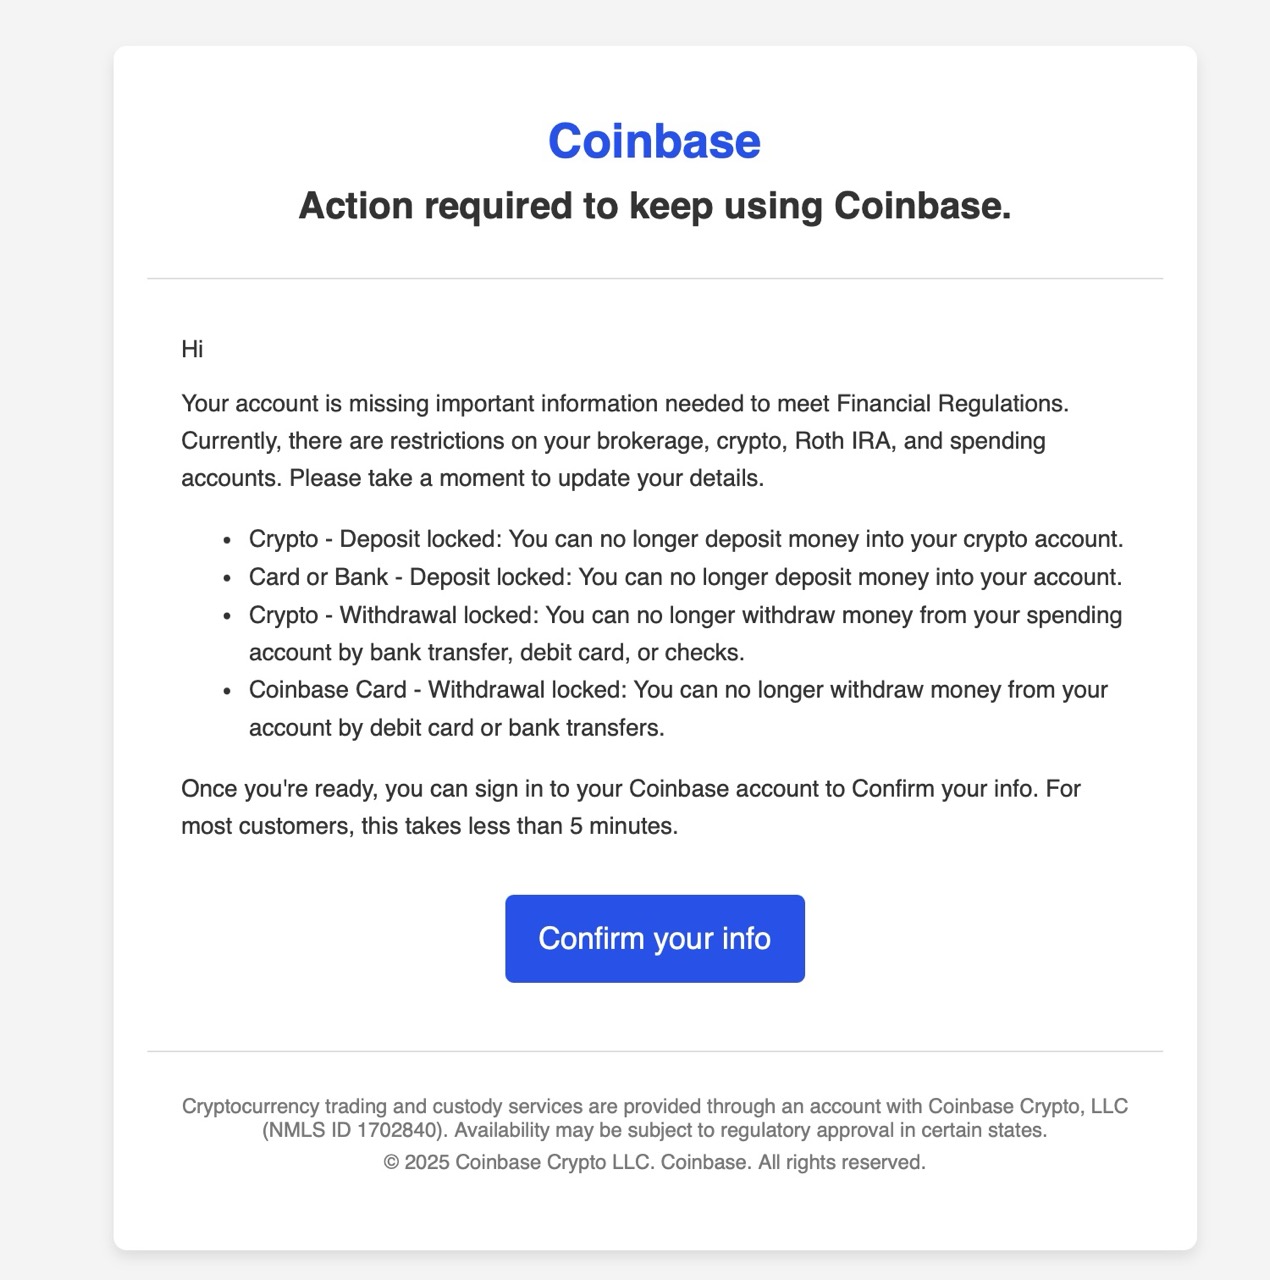
Task: Select the Crypto - Deposit locked bullet
Action: pyautogui.click(x=685, y=539)
